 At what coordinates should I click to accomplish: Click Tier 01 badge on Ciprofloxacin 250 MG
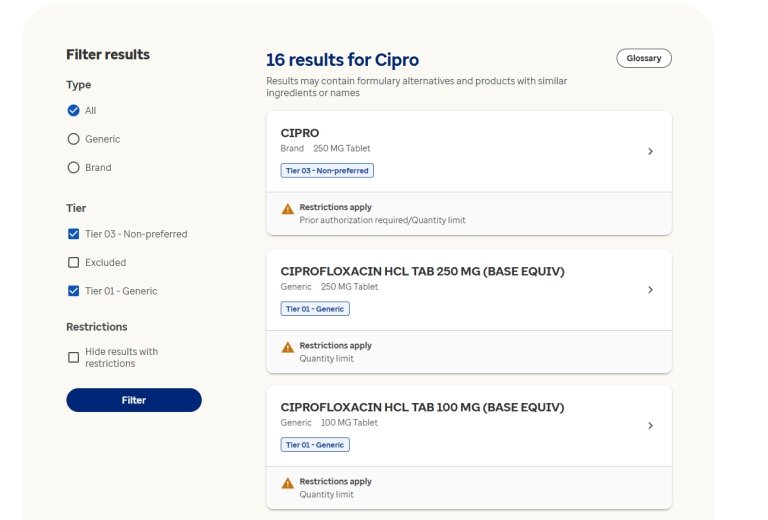tap(315, 309)
